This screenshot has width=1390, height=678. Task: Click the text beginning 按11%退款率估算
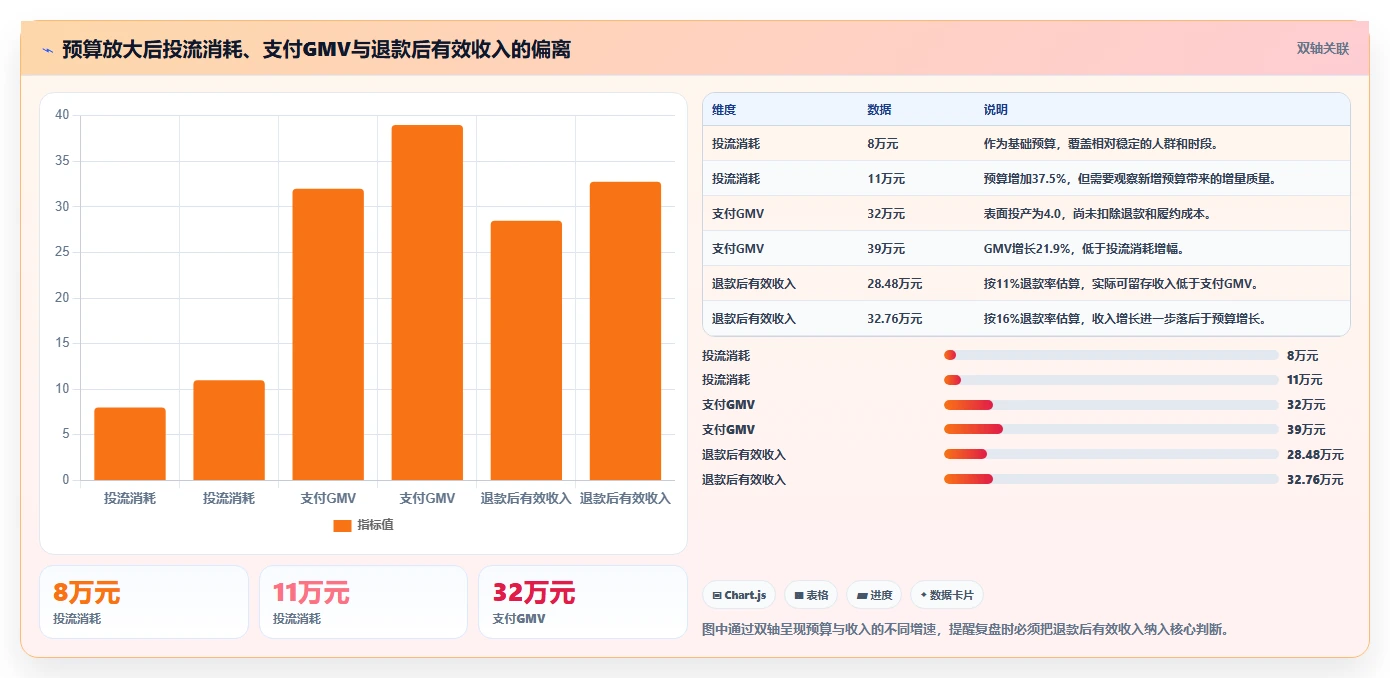click(1121, 284)
